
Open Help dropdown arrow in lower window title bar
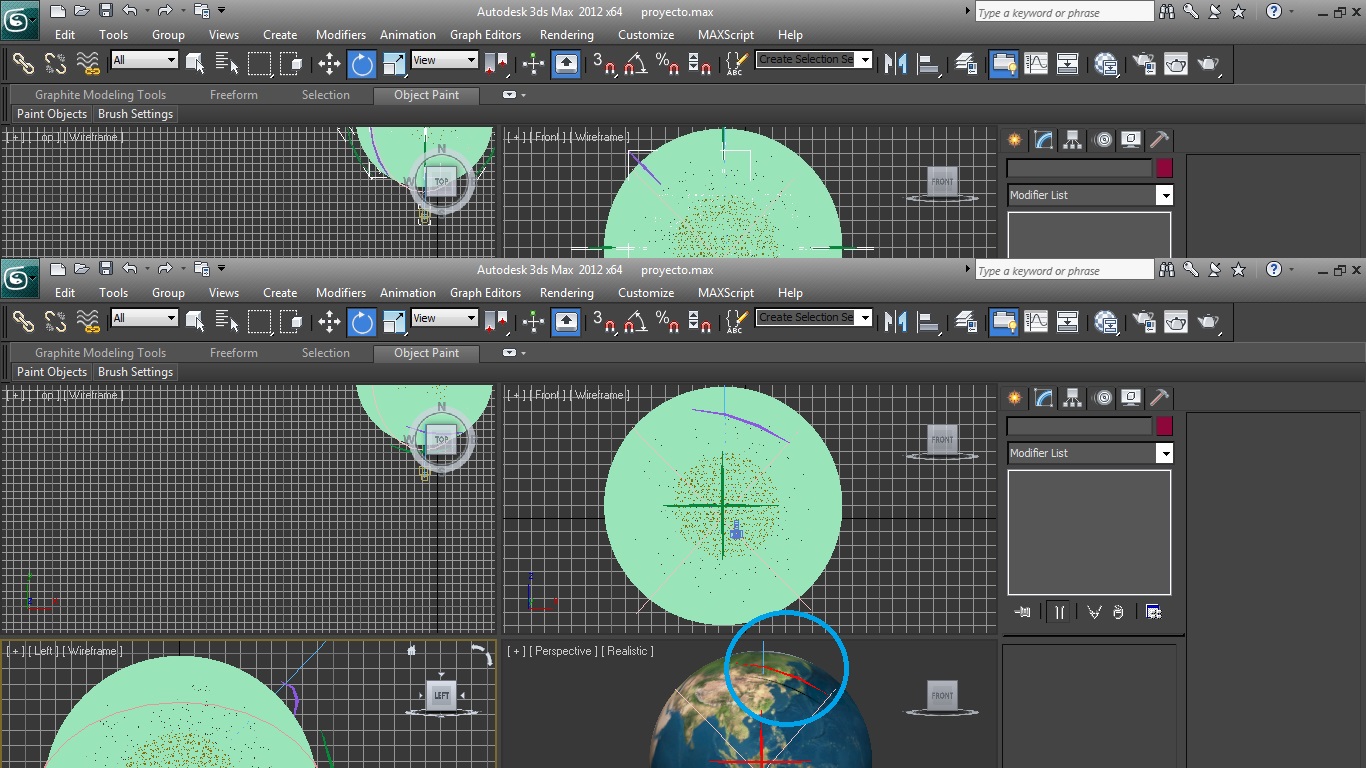[x=1291, y=269]
